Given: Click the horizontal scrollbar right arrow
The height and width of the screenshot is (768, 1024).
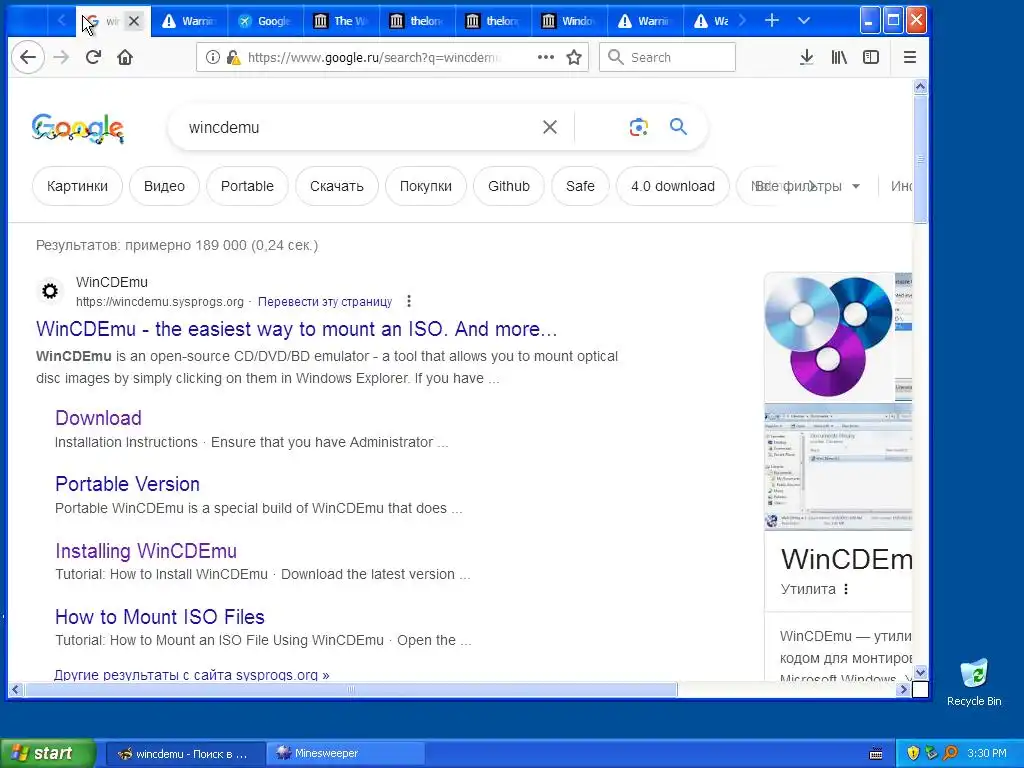Looking at the screenshot, I should pyautogui.click(x=904, y=689).
